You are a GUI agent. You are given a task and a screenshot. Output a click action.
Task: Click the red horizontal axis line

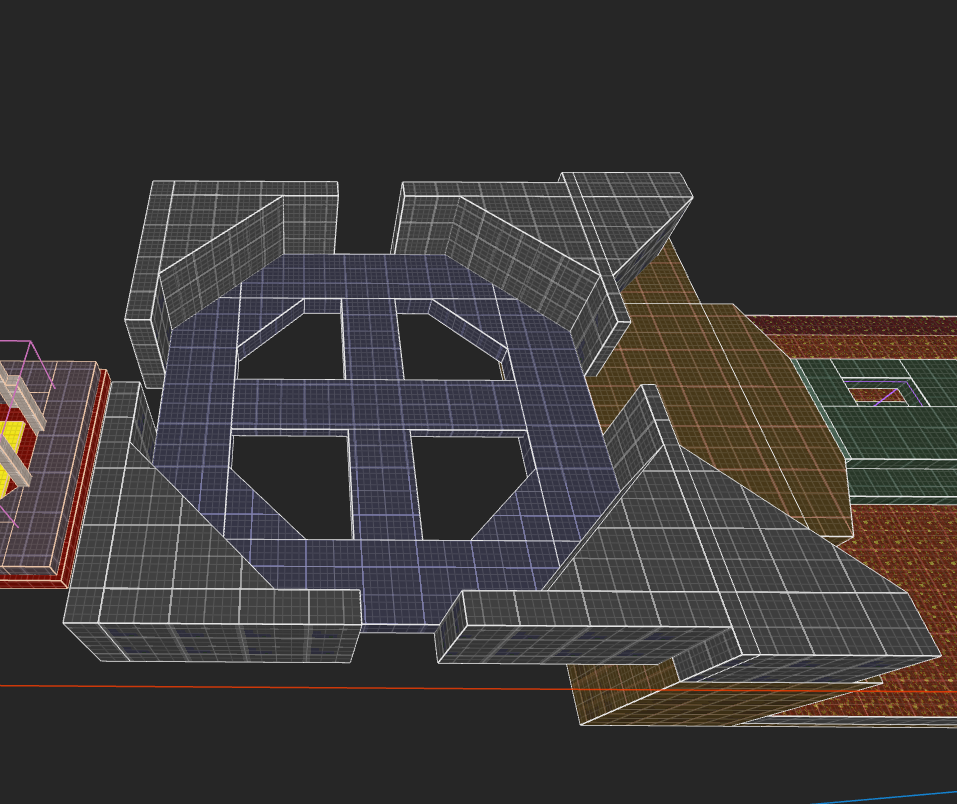pyautogui.click(x=200, y=687)
